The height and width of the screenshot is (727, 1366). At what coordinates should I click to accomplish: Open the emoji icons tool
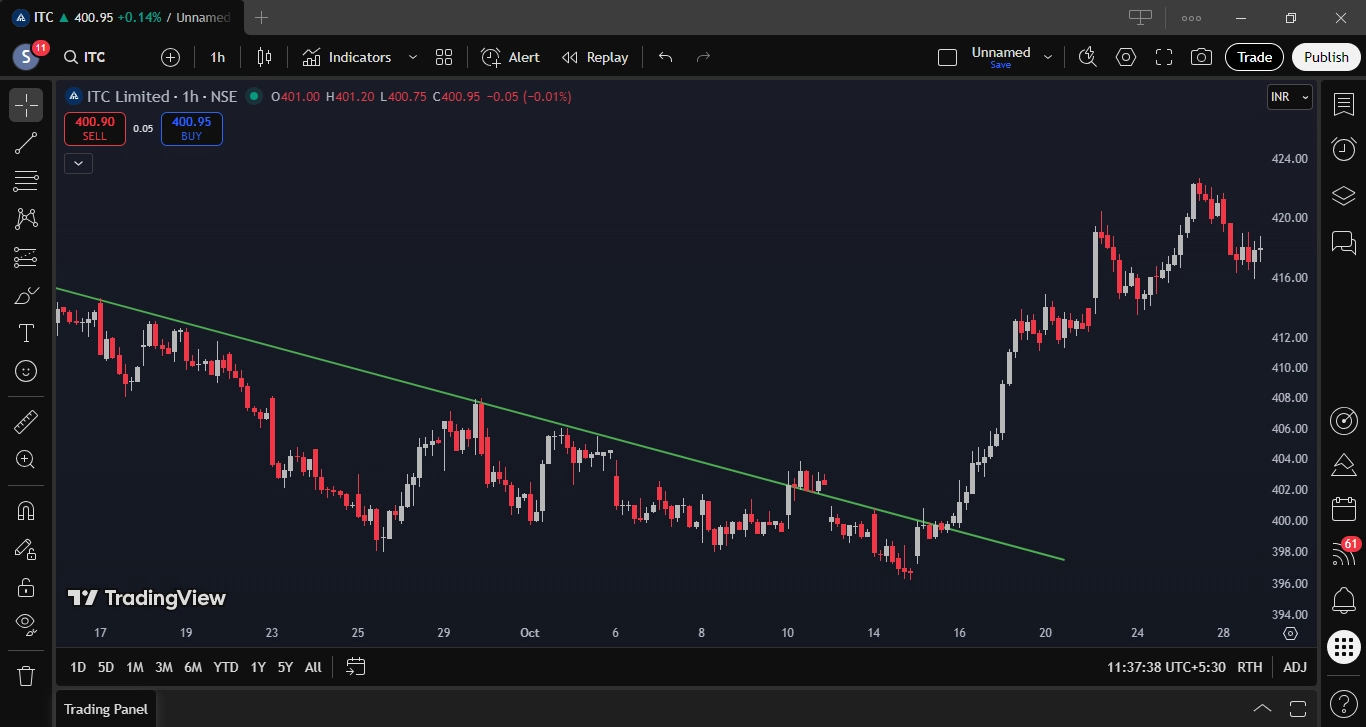pos(26,371)
